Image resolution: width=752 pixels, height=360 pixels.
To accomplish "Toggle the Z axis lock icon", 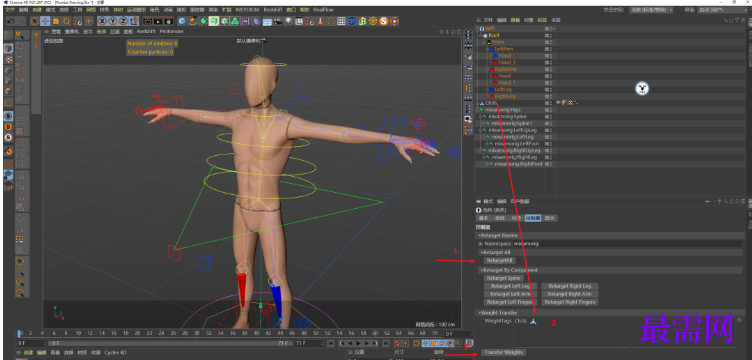I will click(x=123, y=21).
